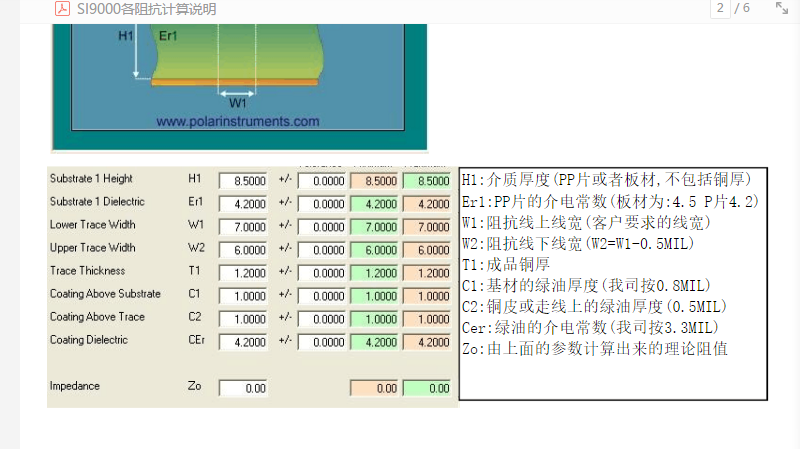Click the Lower Trace Width label
This screenshot has height=449, width=800.
click(x=92, y=224)
